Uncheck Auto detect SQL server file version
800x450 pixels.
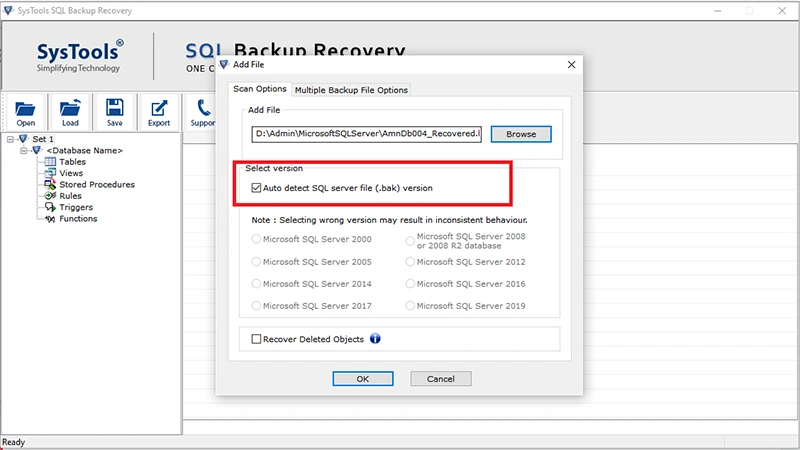coord(256,188)
